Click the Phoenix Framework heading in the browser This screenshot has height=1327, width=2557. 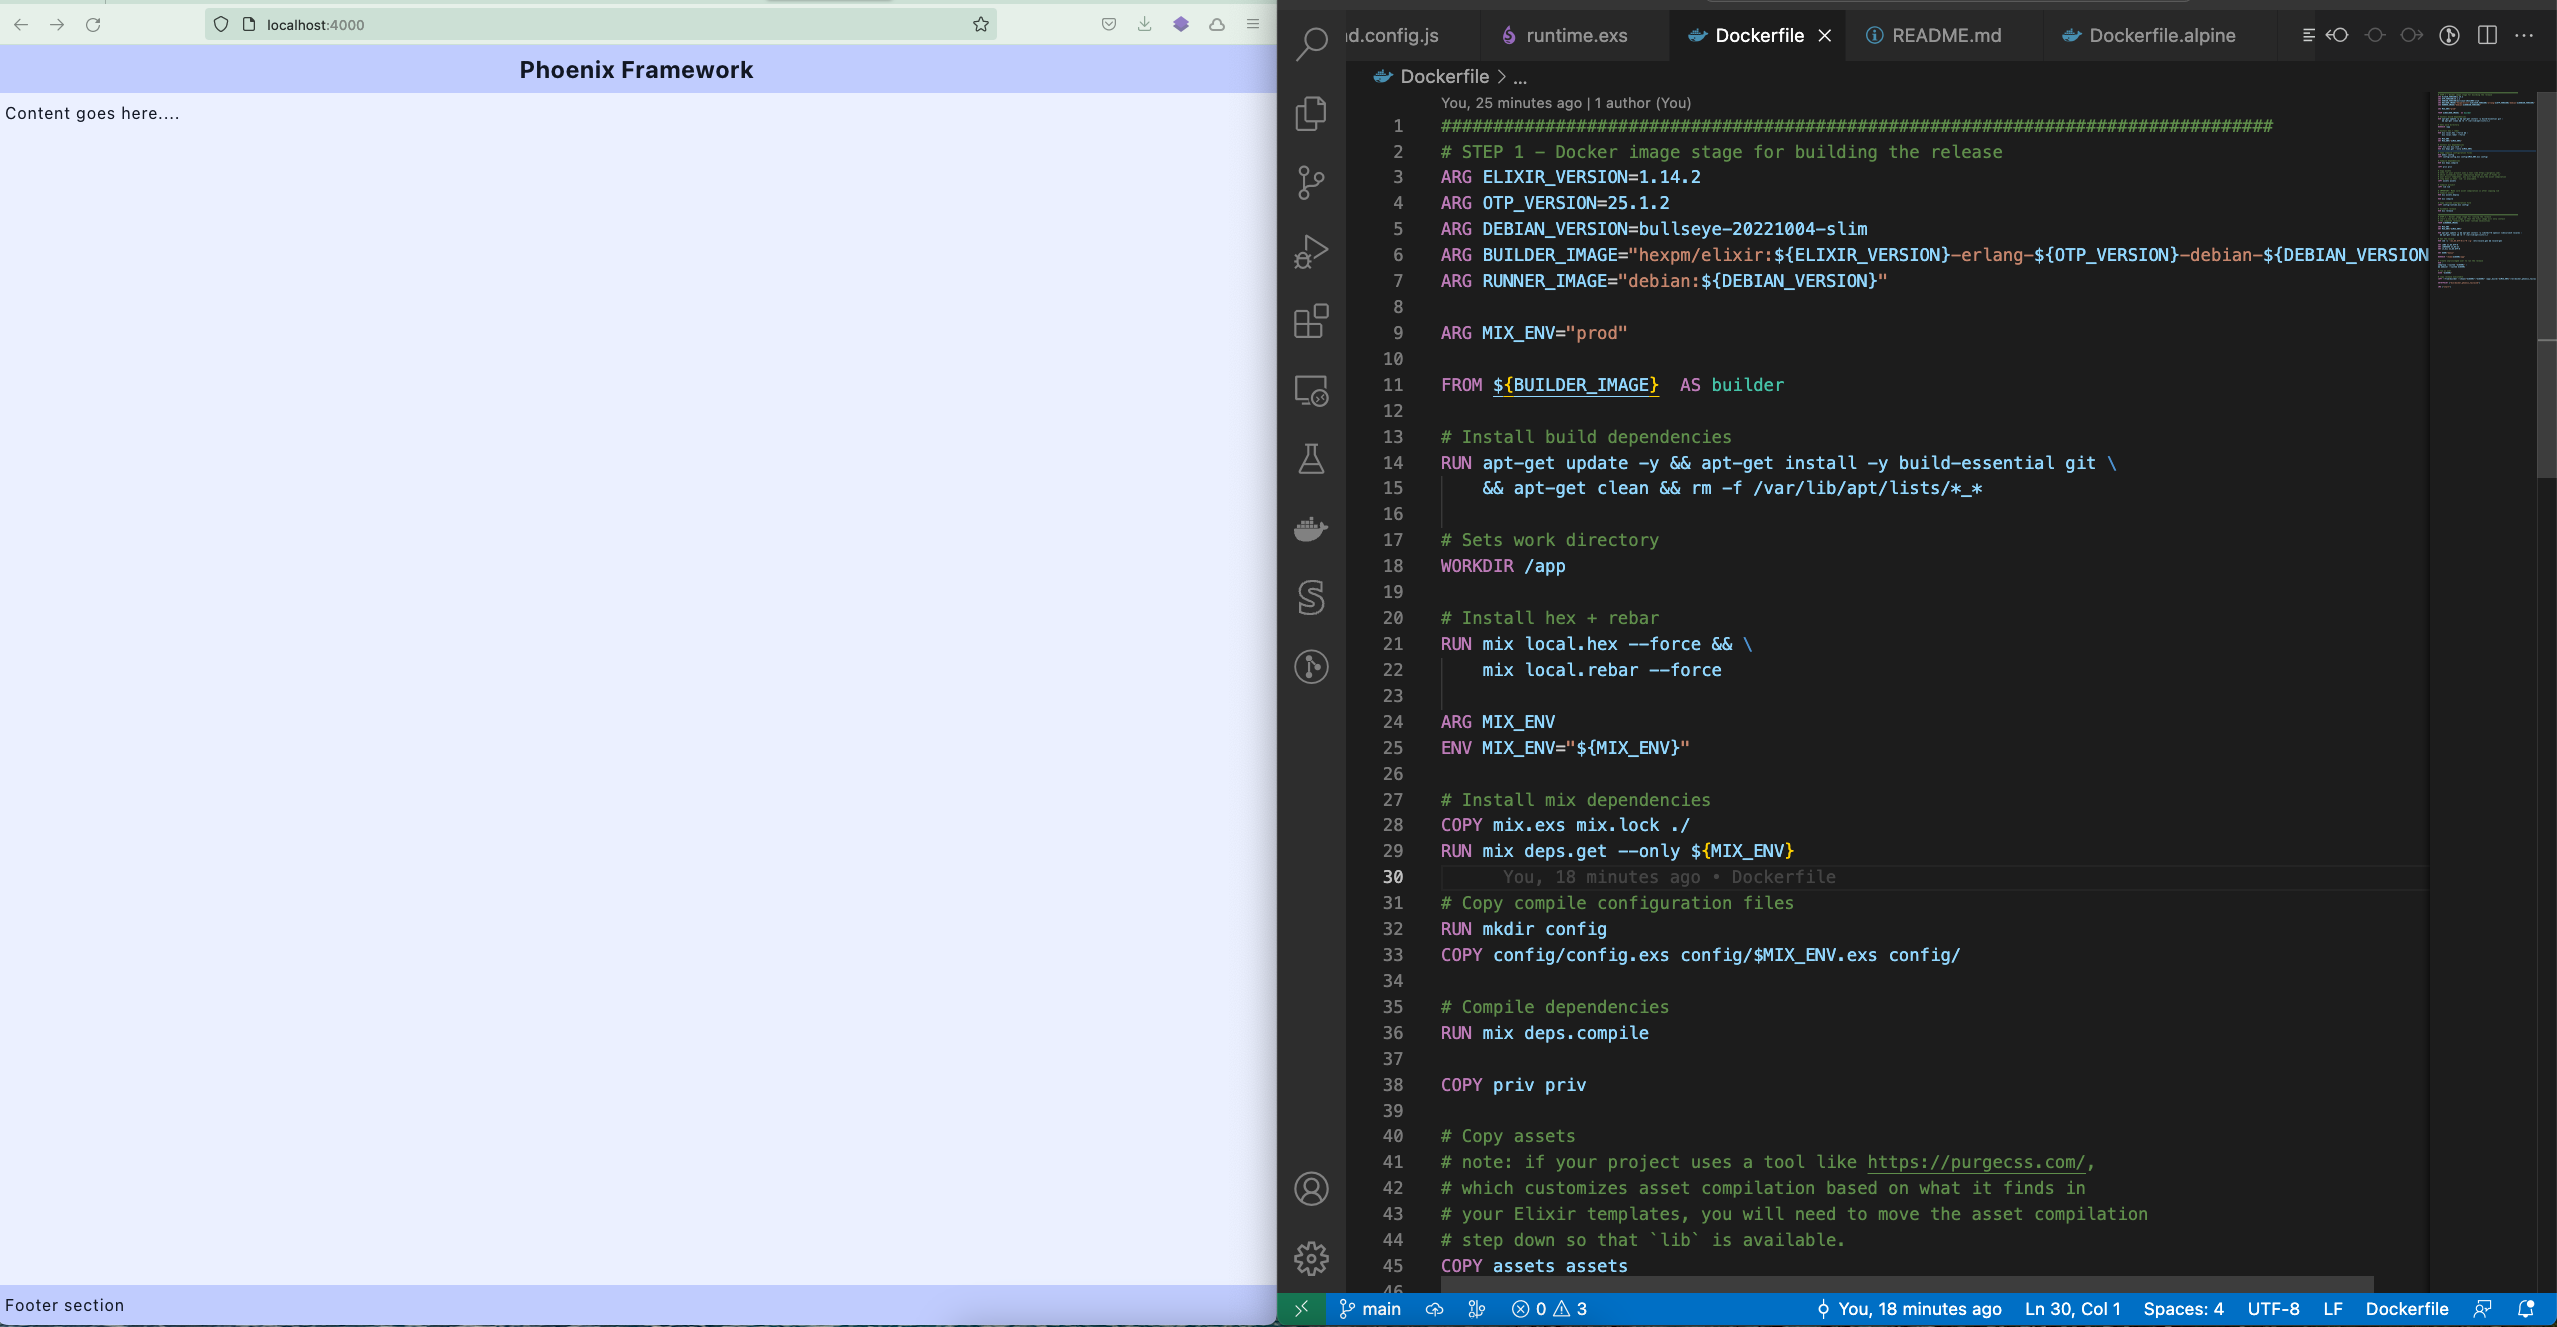636,70
